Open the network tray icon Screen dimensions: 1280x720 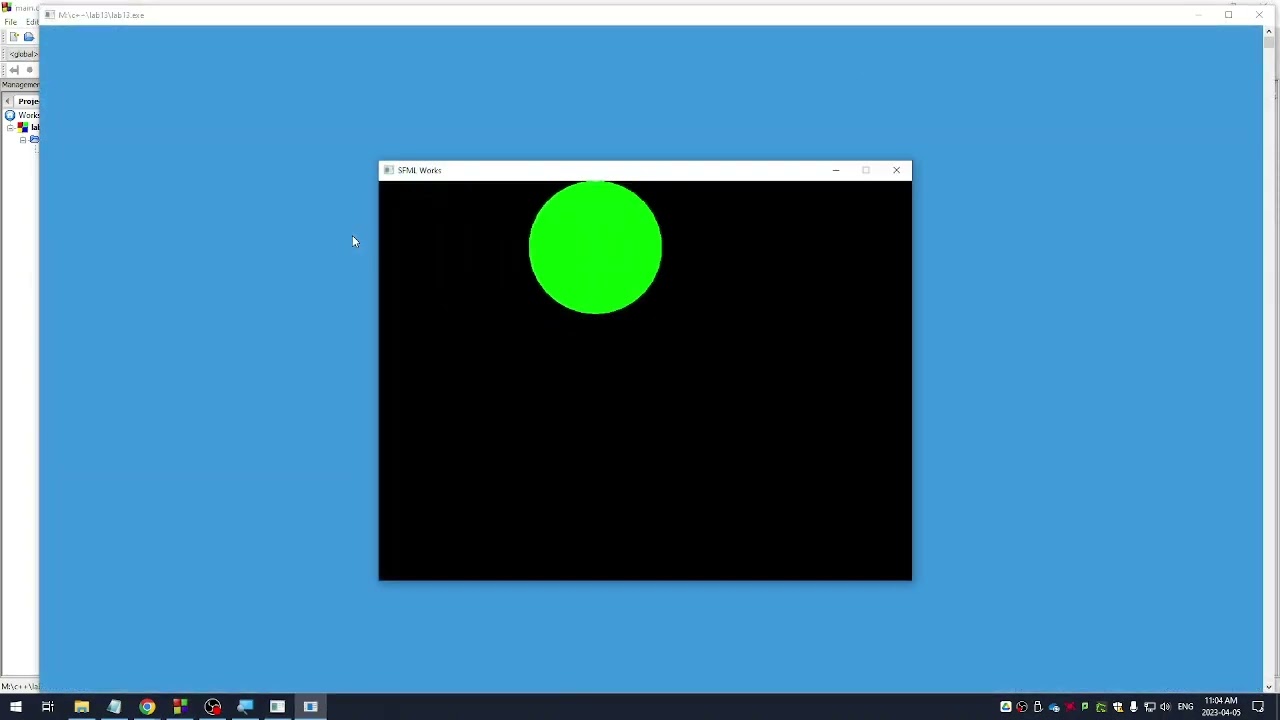tap(1150, 707)
